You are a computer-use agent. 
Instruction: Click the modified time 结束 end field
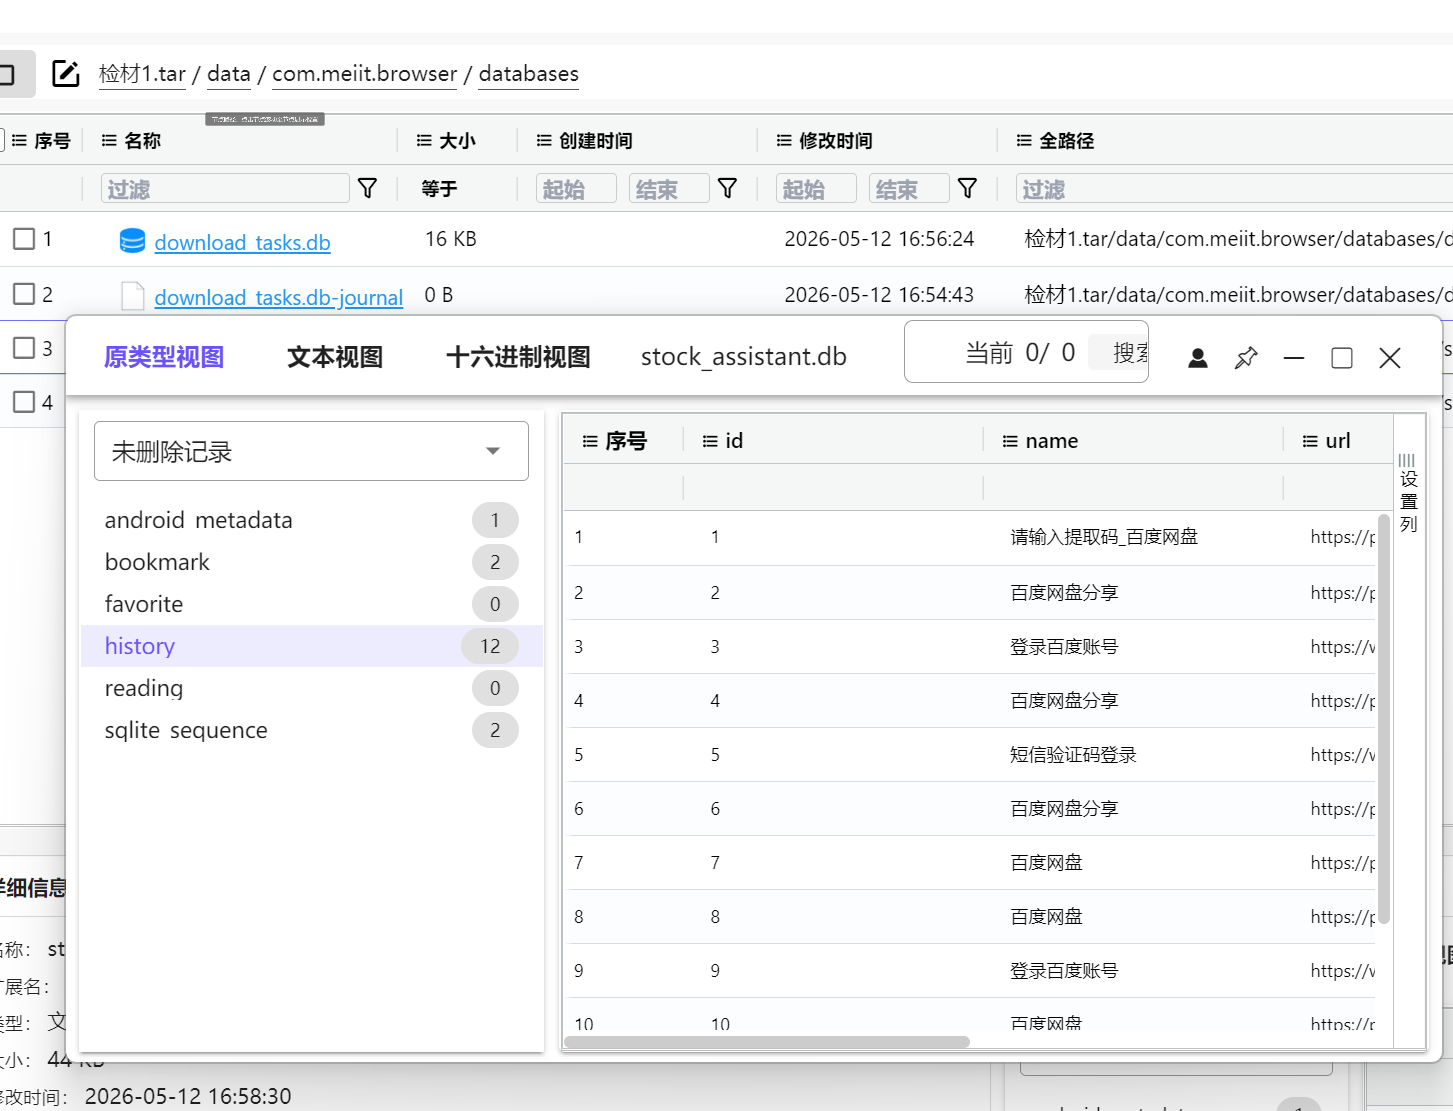point(909,189)
